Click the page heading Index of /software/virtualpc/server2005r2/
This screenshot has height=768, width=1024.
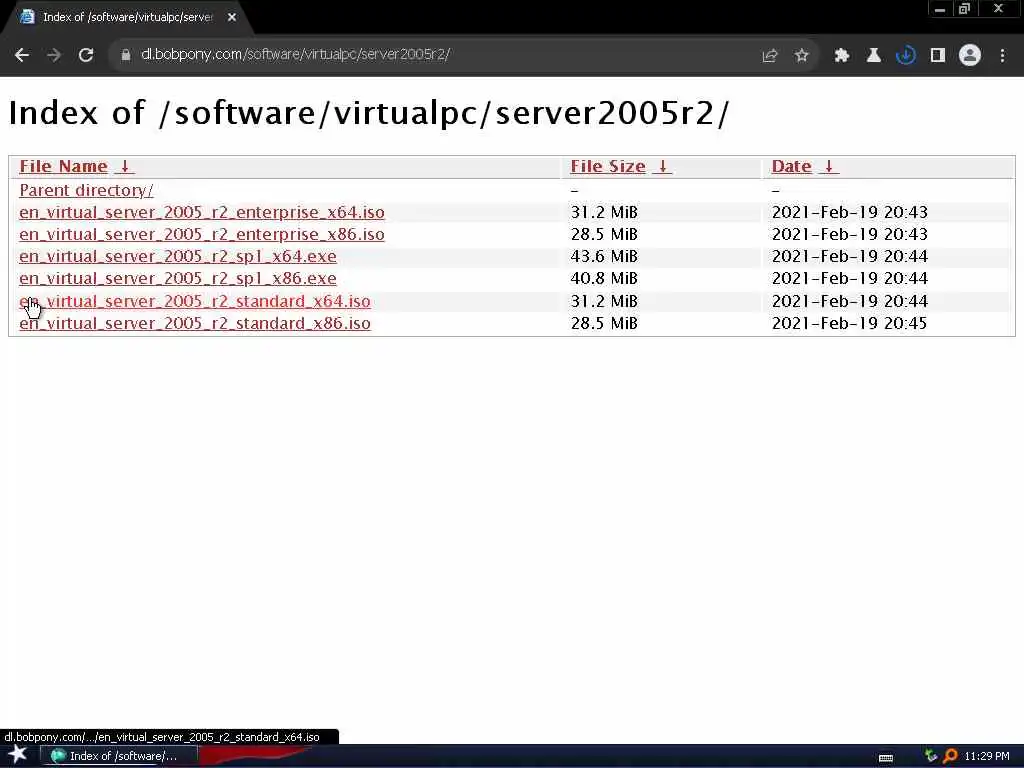(369, 113)
